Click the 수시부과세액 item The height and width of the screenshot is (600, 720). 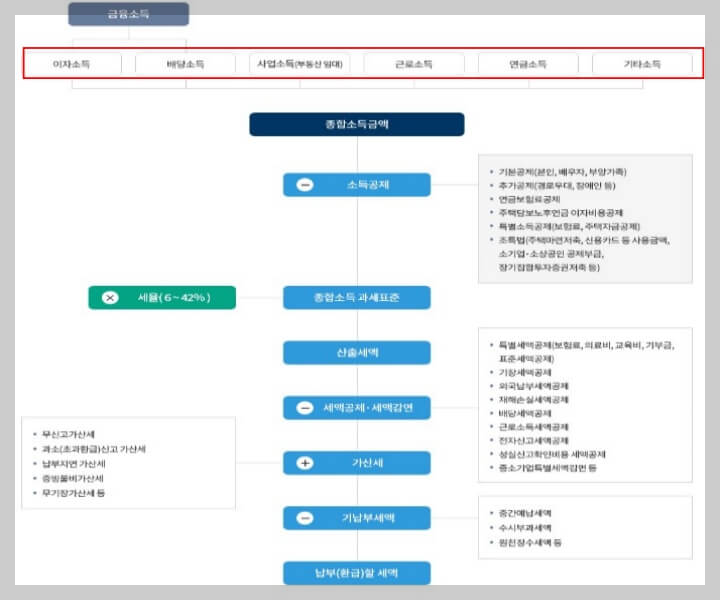pos(525,528)
